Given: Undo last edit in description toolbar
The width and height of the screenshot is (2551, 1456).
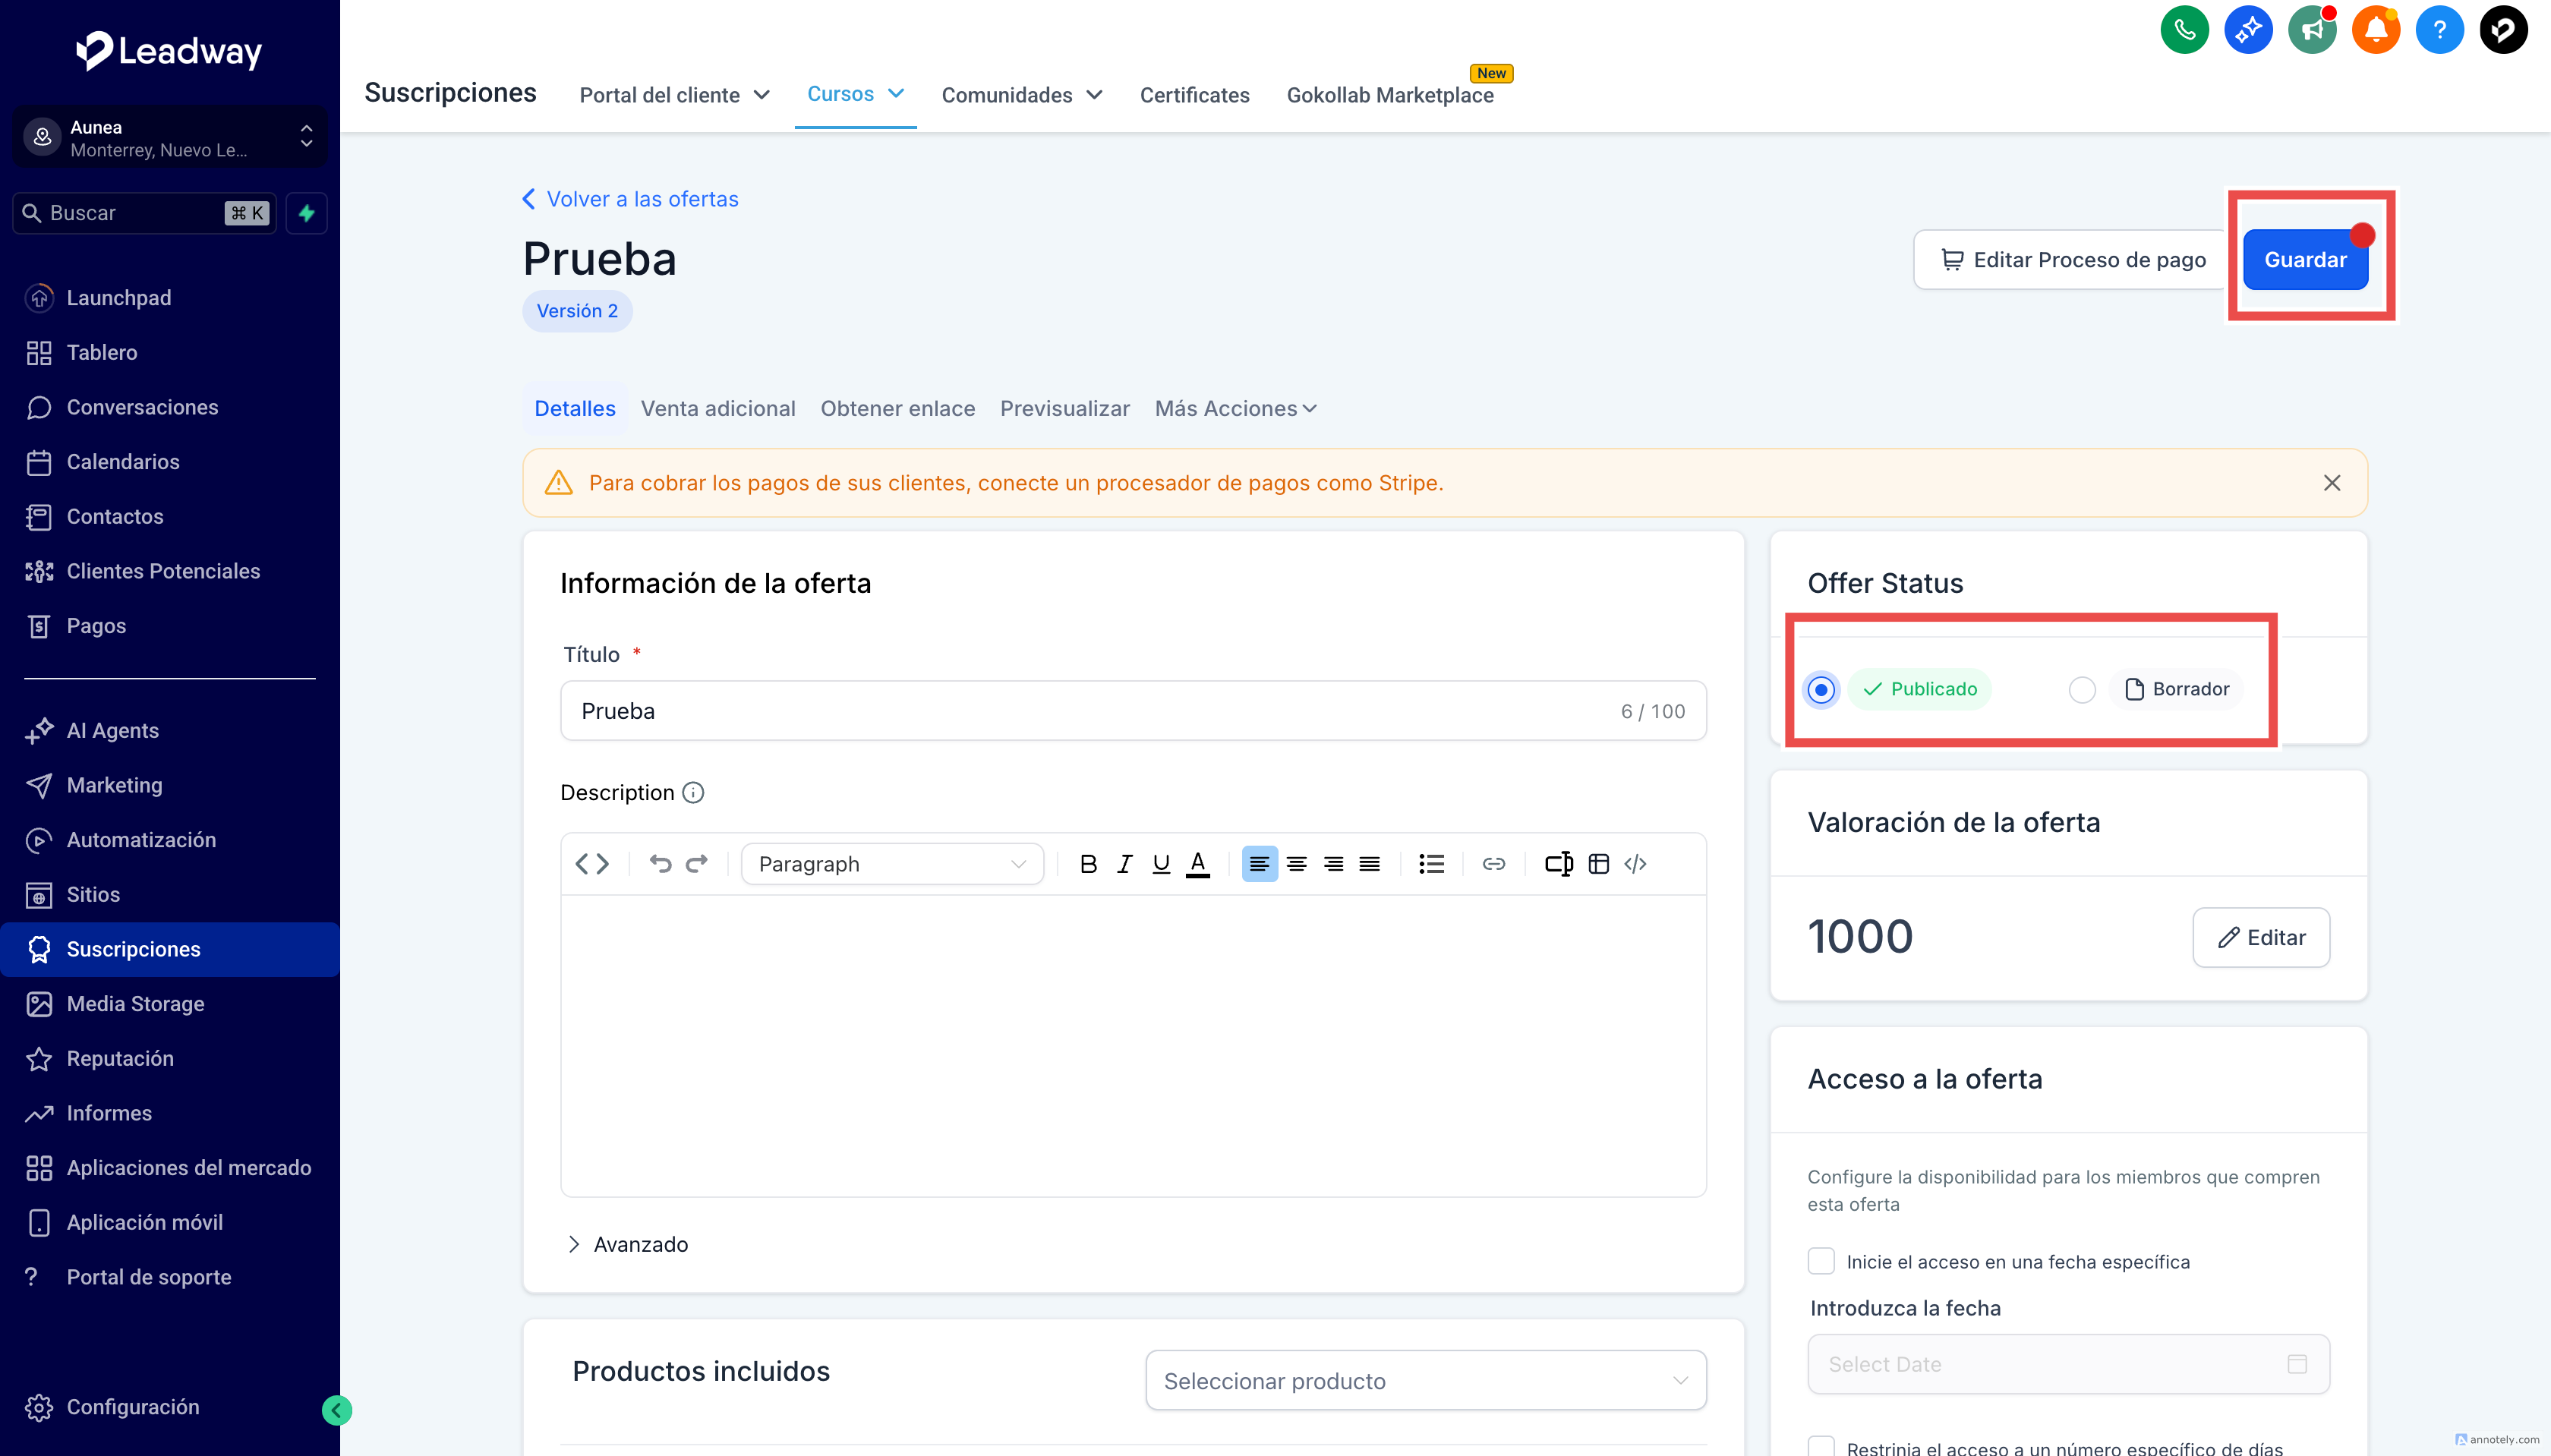Looking at the screenshot, I should coord(660,864).
